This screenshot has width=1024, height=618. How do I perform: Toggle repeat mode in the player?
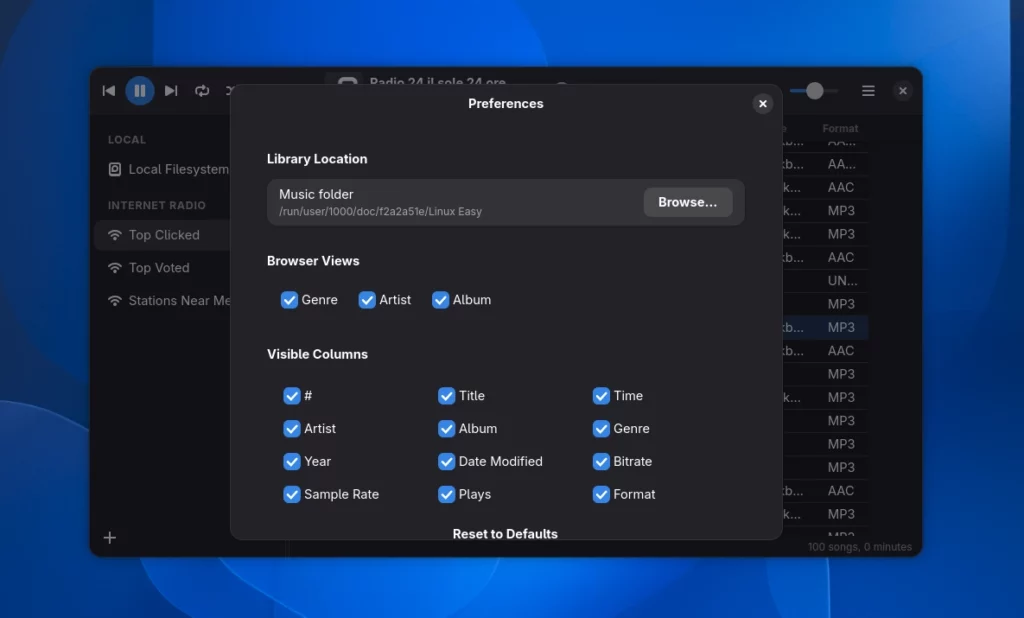pos(202,91)
